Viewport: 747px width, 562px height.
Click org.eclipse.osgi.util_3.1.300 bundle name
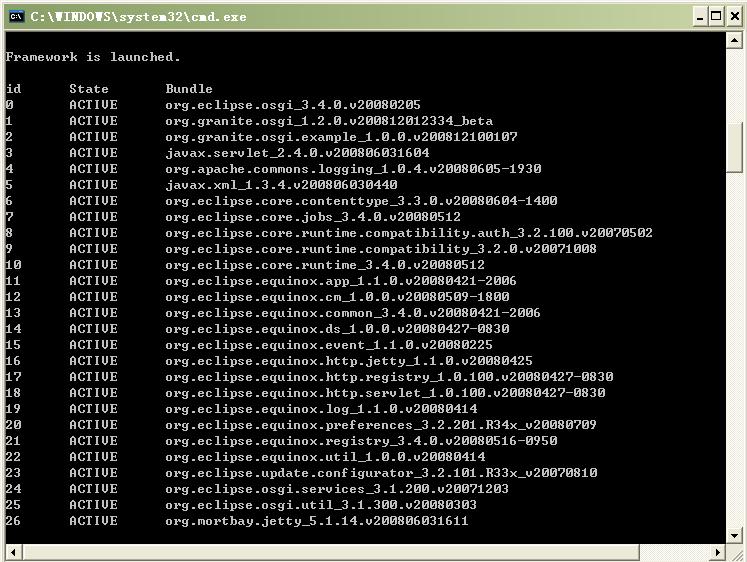tap(321, 505)
